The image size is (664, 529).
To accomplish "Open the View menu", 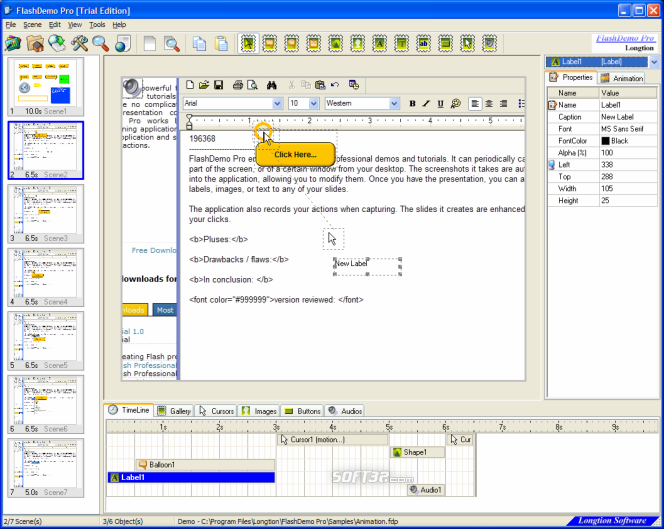I will pyautogui.click(x=75, y=25).
